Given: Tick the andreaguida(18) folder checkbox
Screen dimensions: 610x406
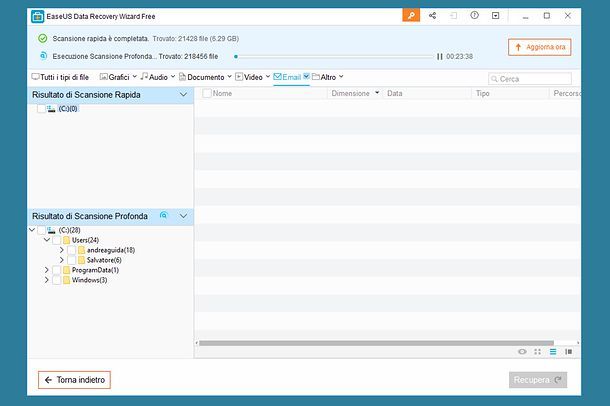Looking at the screenshot, I should pyautogui.click(x=72, y=250).
